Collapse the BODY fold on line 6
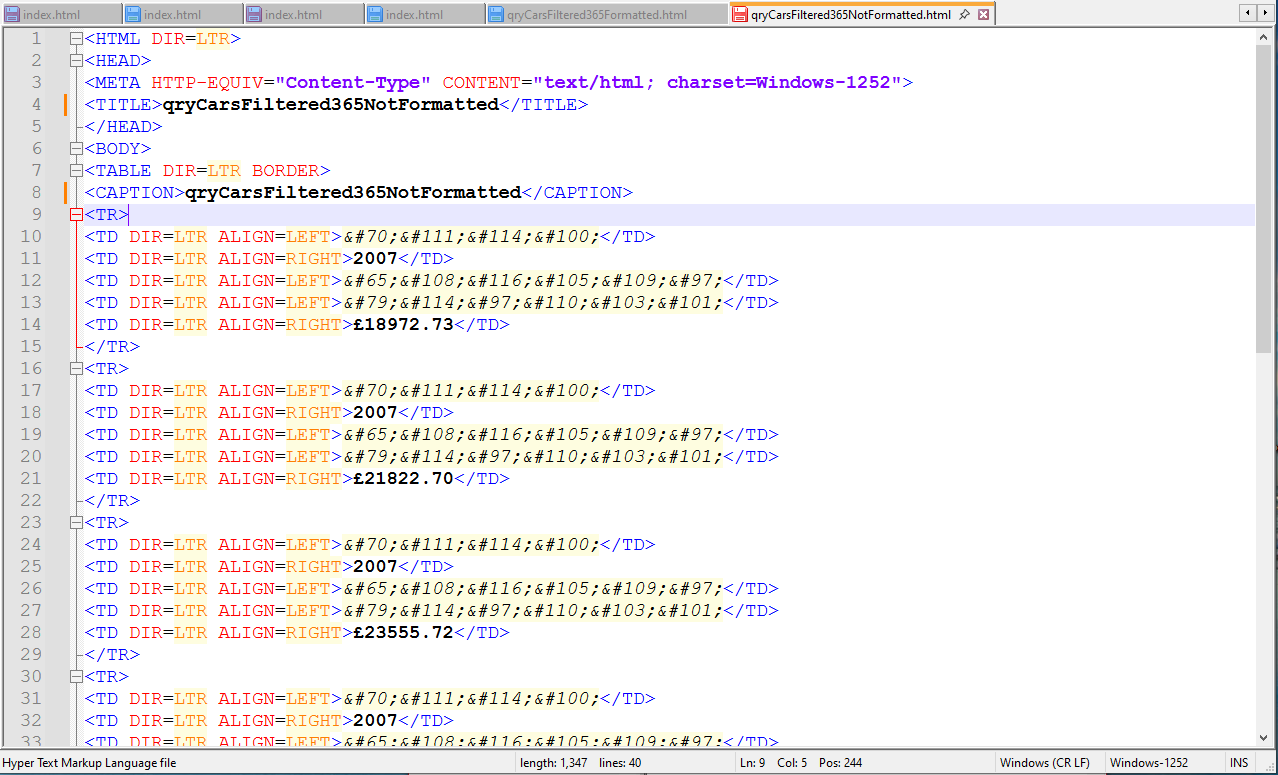The height and width of the screenshot is (775, 1278). coord(76,148)
